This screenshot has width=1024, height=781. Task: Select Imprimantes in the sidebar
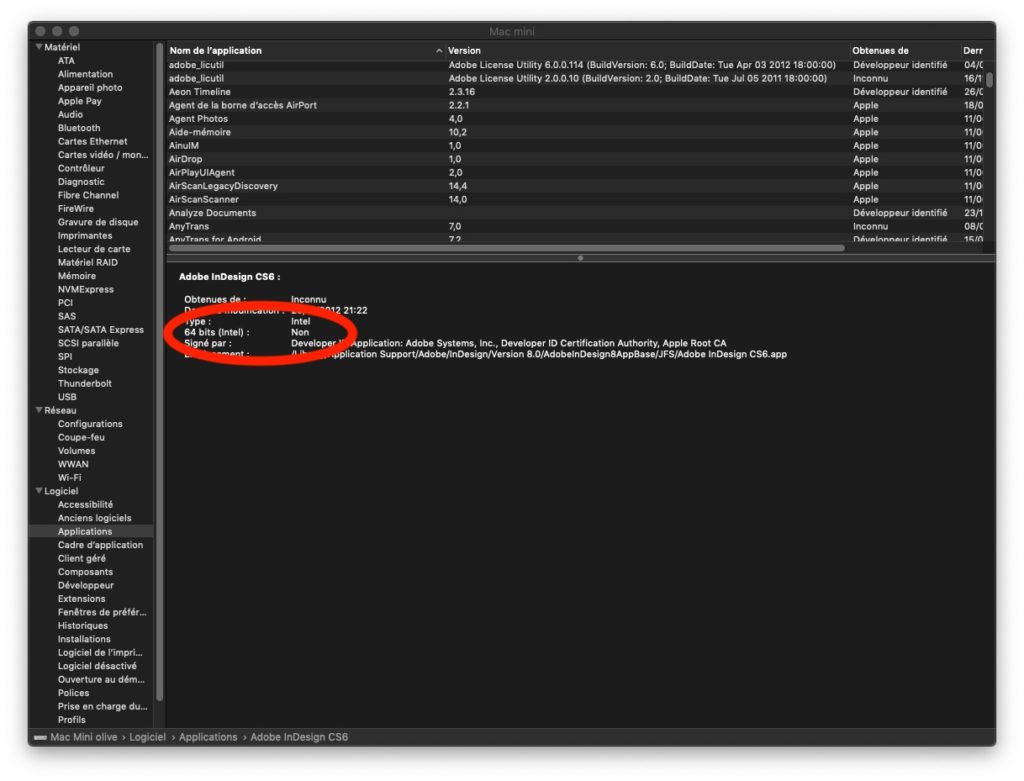(85, 235)
